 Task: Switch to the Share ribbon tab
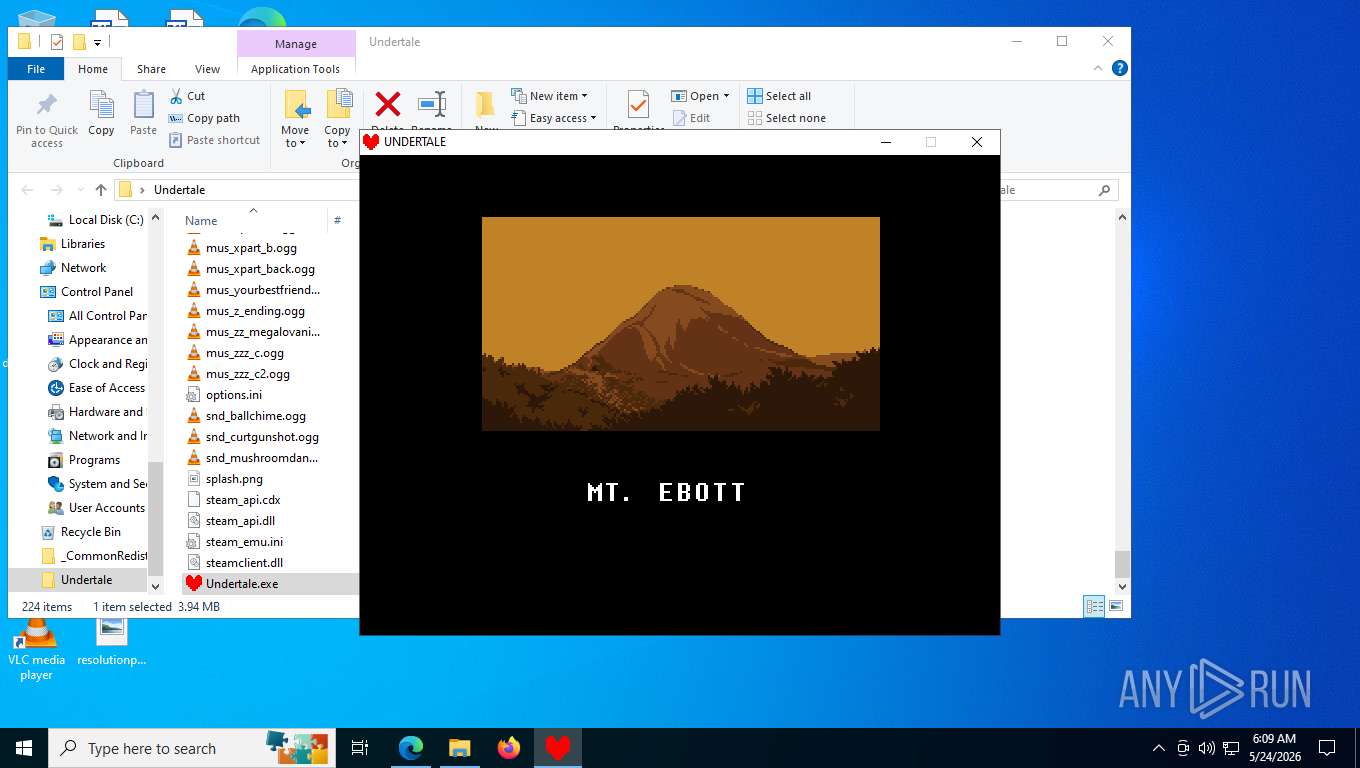(x=152, y=69)
